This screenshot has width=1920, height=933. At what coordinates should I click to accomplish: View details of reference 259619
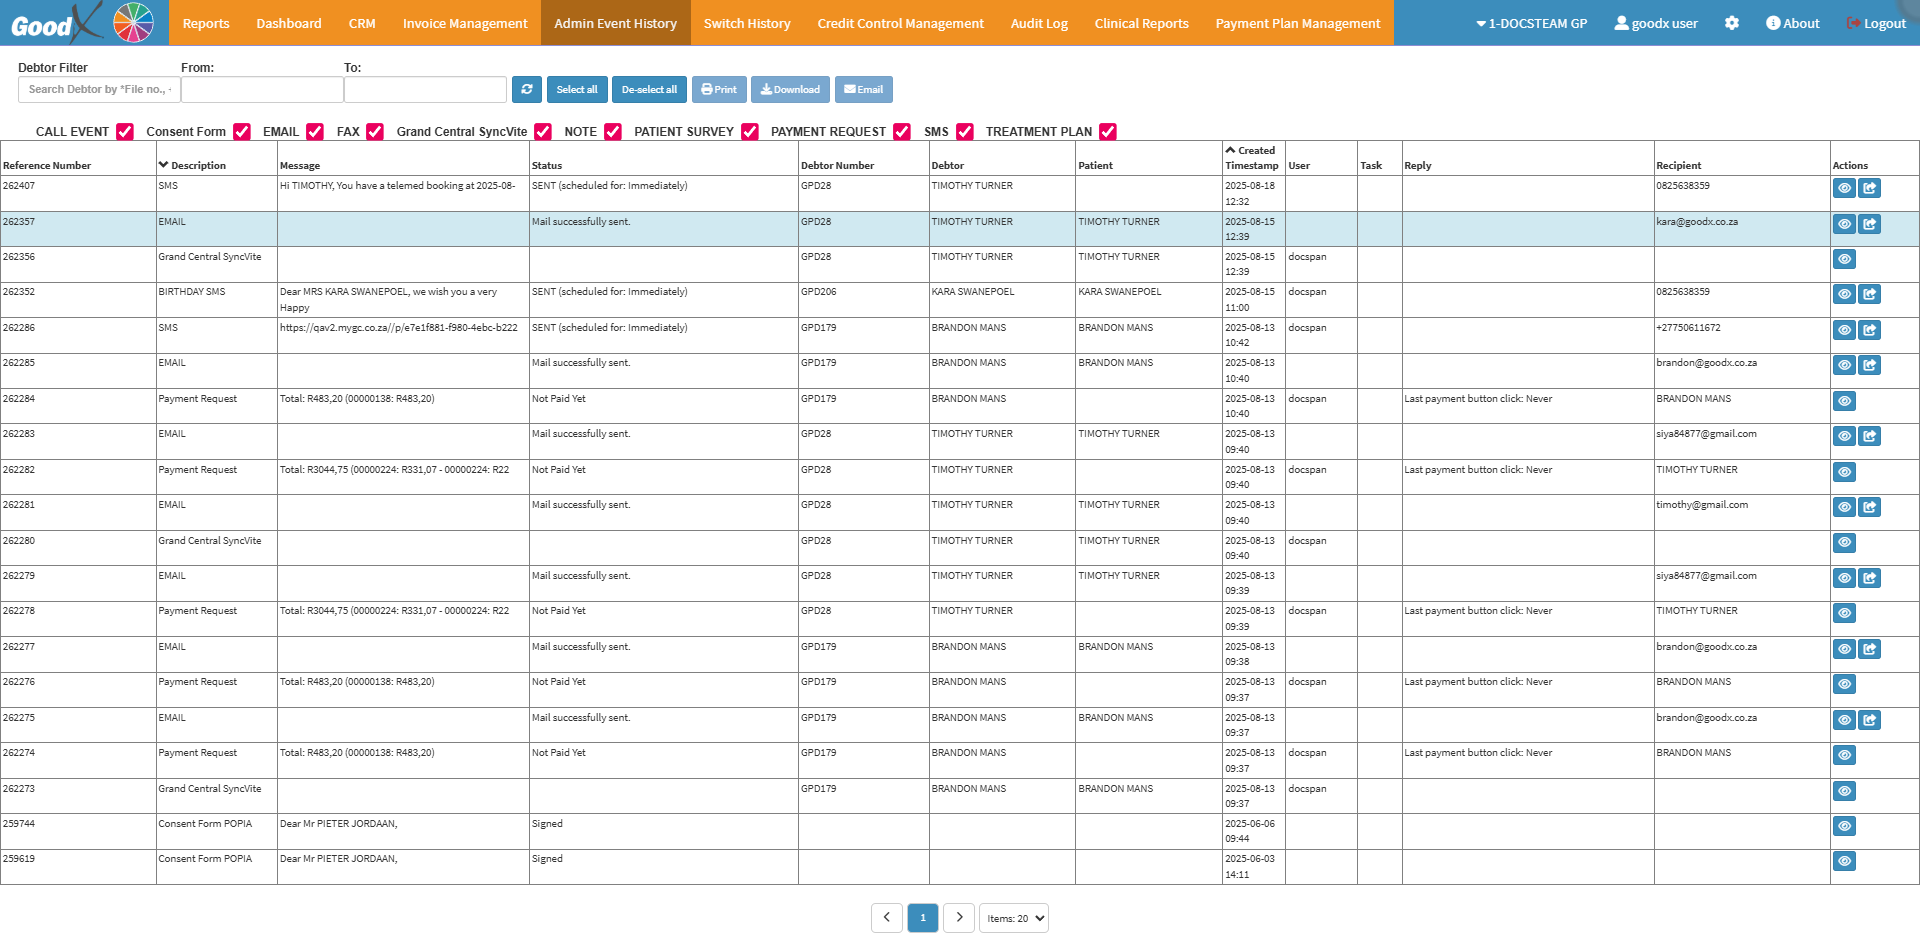pyautogui.click(x=1844, y=861)
